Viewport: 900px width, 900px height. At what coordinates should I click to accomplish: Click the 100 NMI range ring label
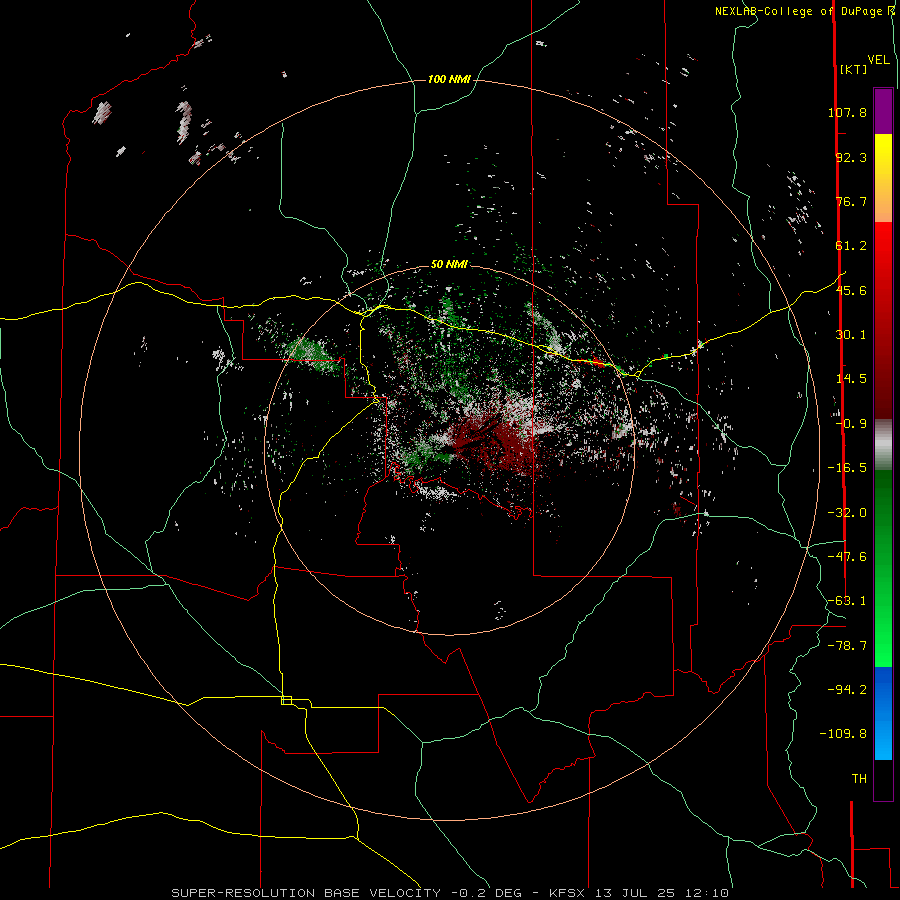coord(449,79)
